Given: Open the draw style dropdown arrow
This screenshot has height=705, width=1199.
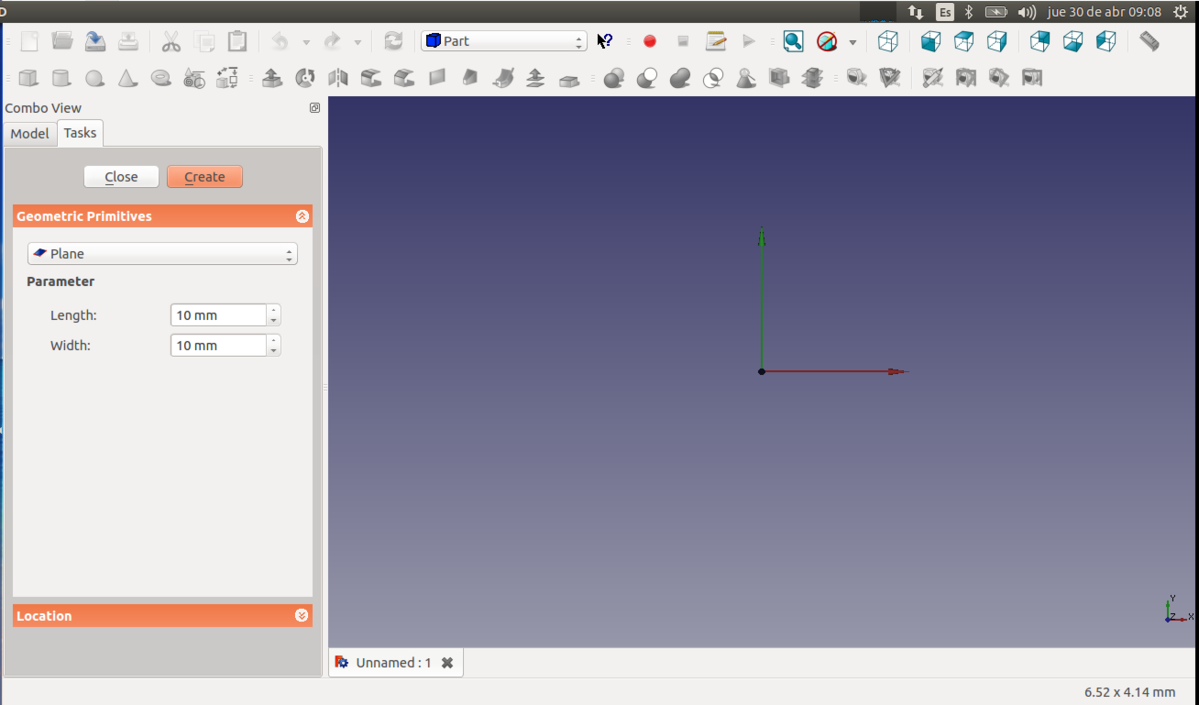Looking at the screenshot, I should (852, 42).
